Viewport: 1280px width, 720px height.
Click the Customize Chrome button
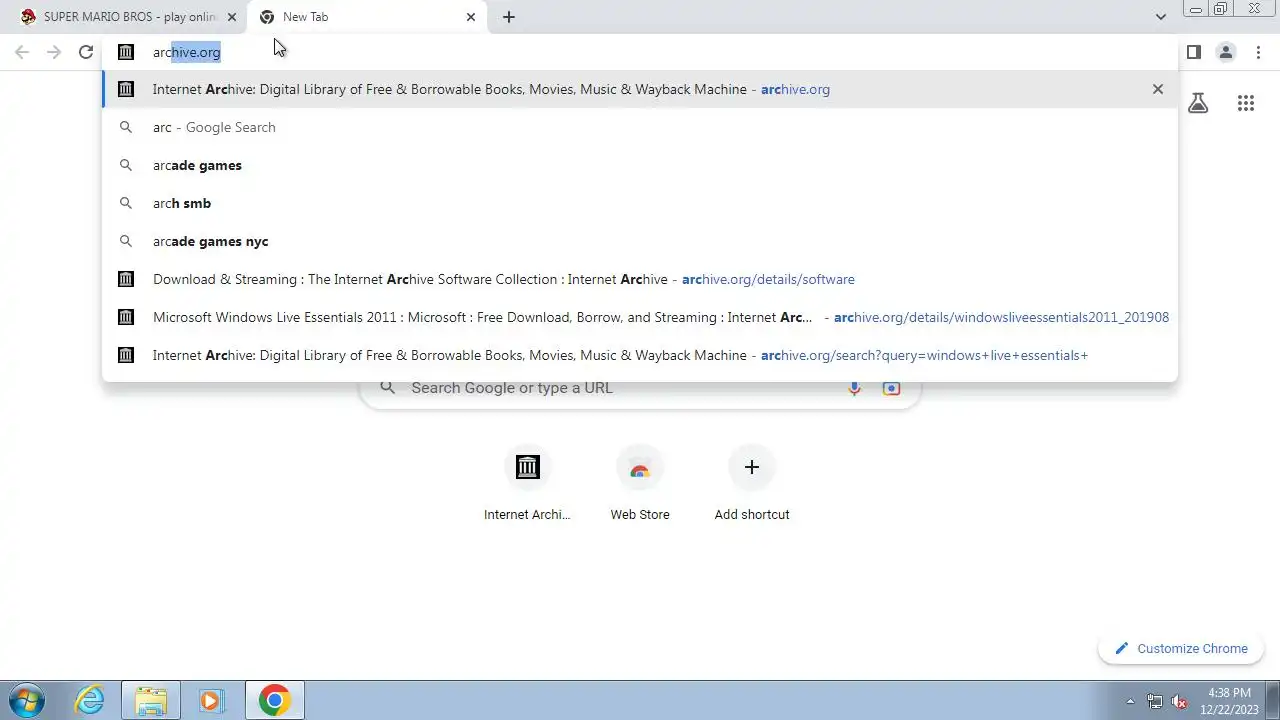coord(1181,648)
